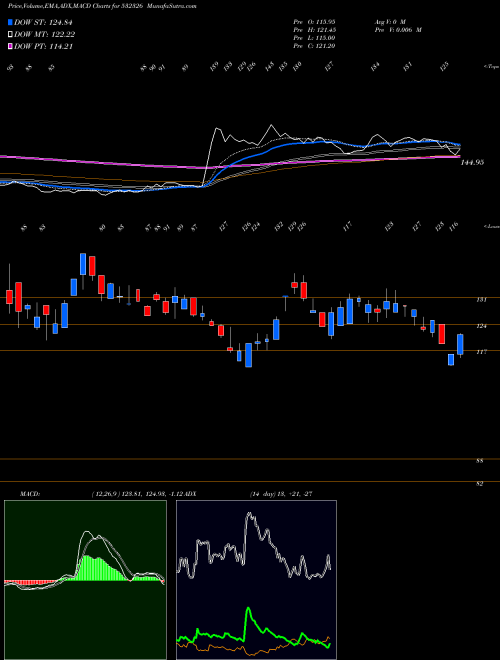The image size is (500, 660).
Task: Click the tallest blue candle near the left peak
Action: 83,264
